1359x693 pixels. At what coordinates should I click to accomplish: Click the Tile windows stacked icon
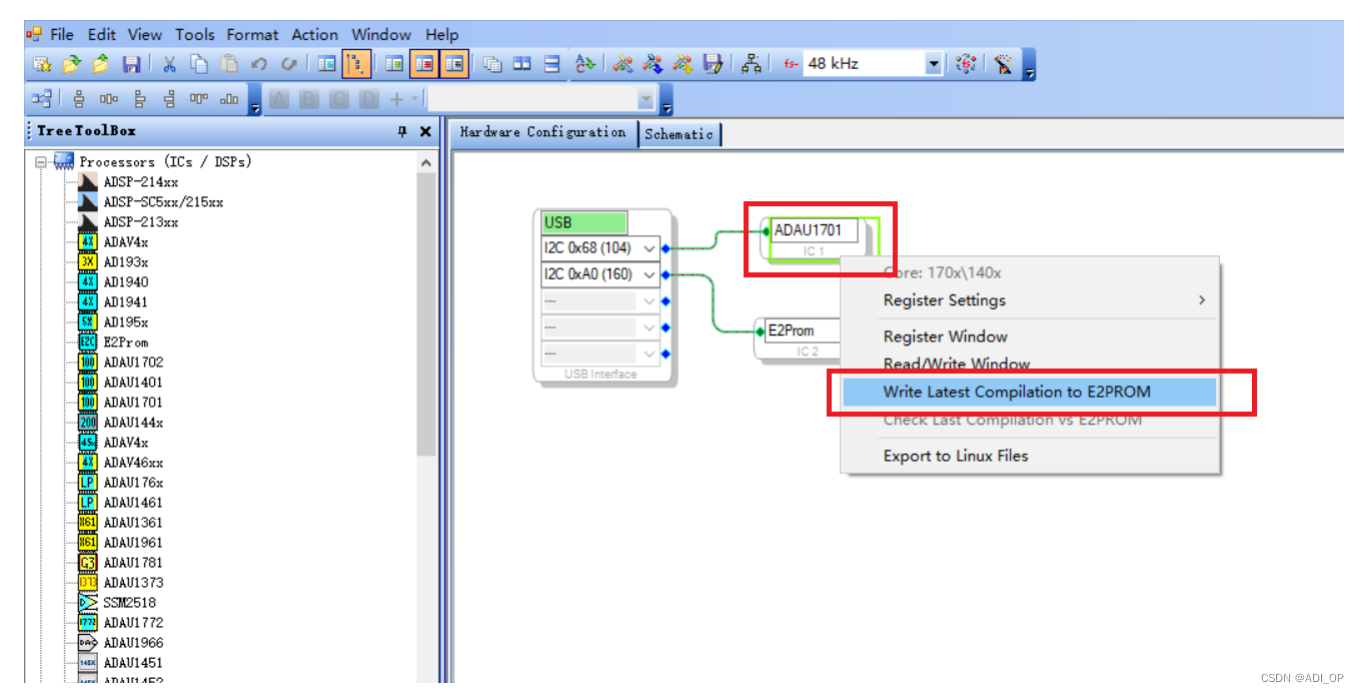coord(552,64)
